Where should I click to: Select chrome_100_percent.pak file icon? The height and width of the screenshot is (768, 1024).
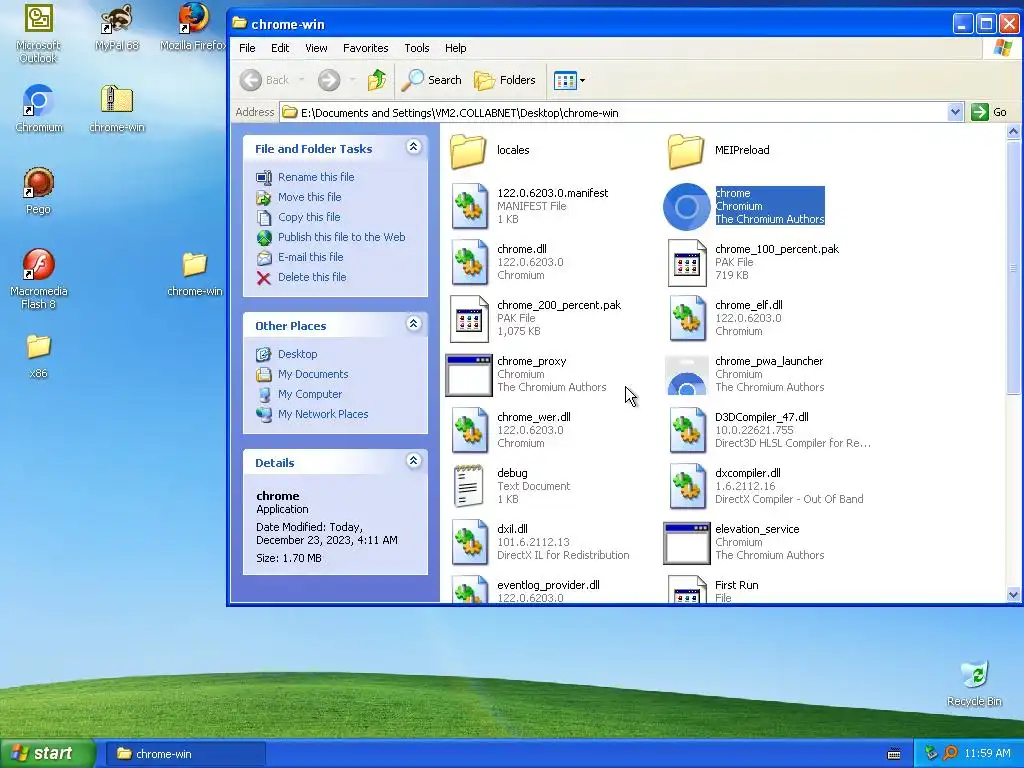[x=686, y=263]
